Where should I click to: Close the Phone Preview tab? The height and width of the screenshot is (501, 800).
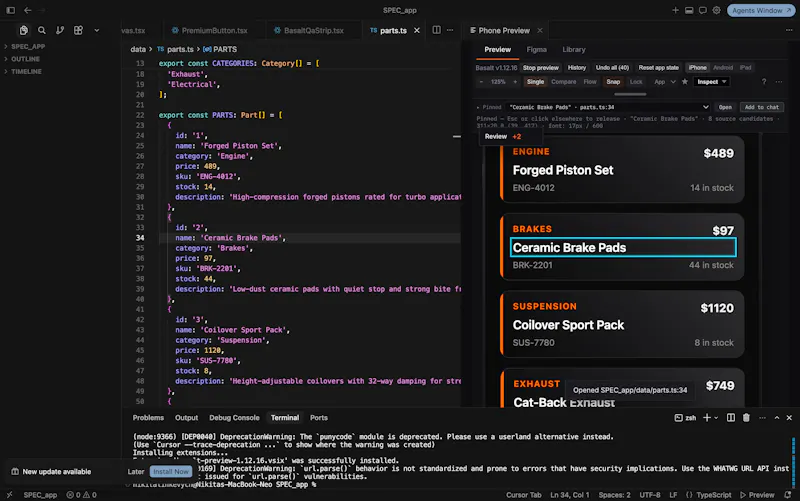pos(540,31)
